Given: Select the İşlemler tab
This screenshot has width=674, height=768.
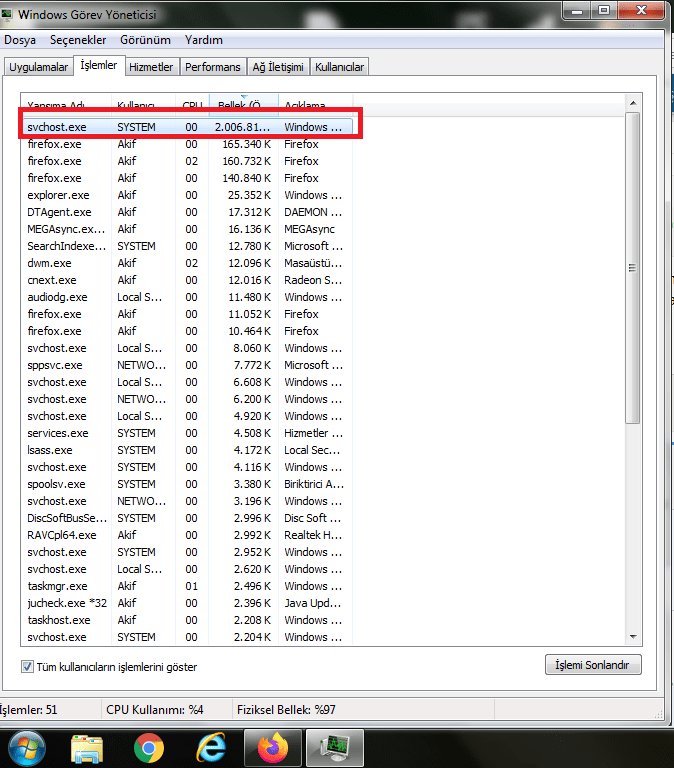Looking at the screenshot, I should click(x=99, y=65).
